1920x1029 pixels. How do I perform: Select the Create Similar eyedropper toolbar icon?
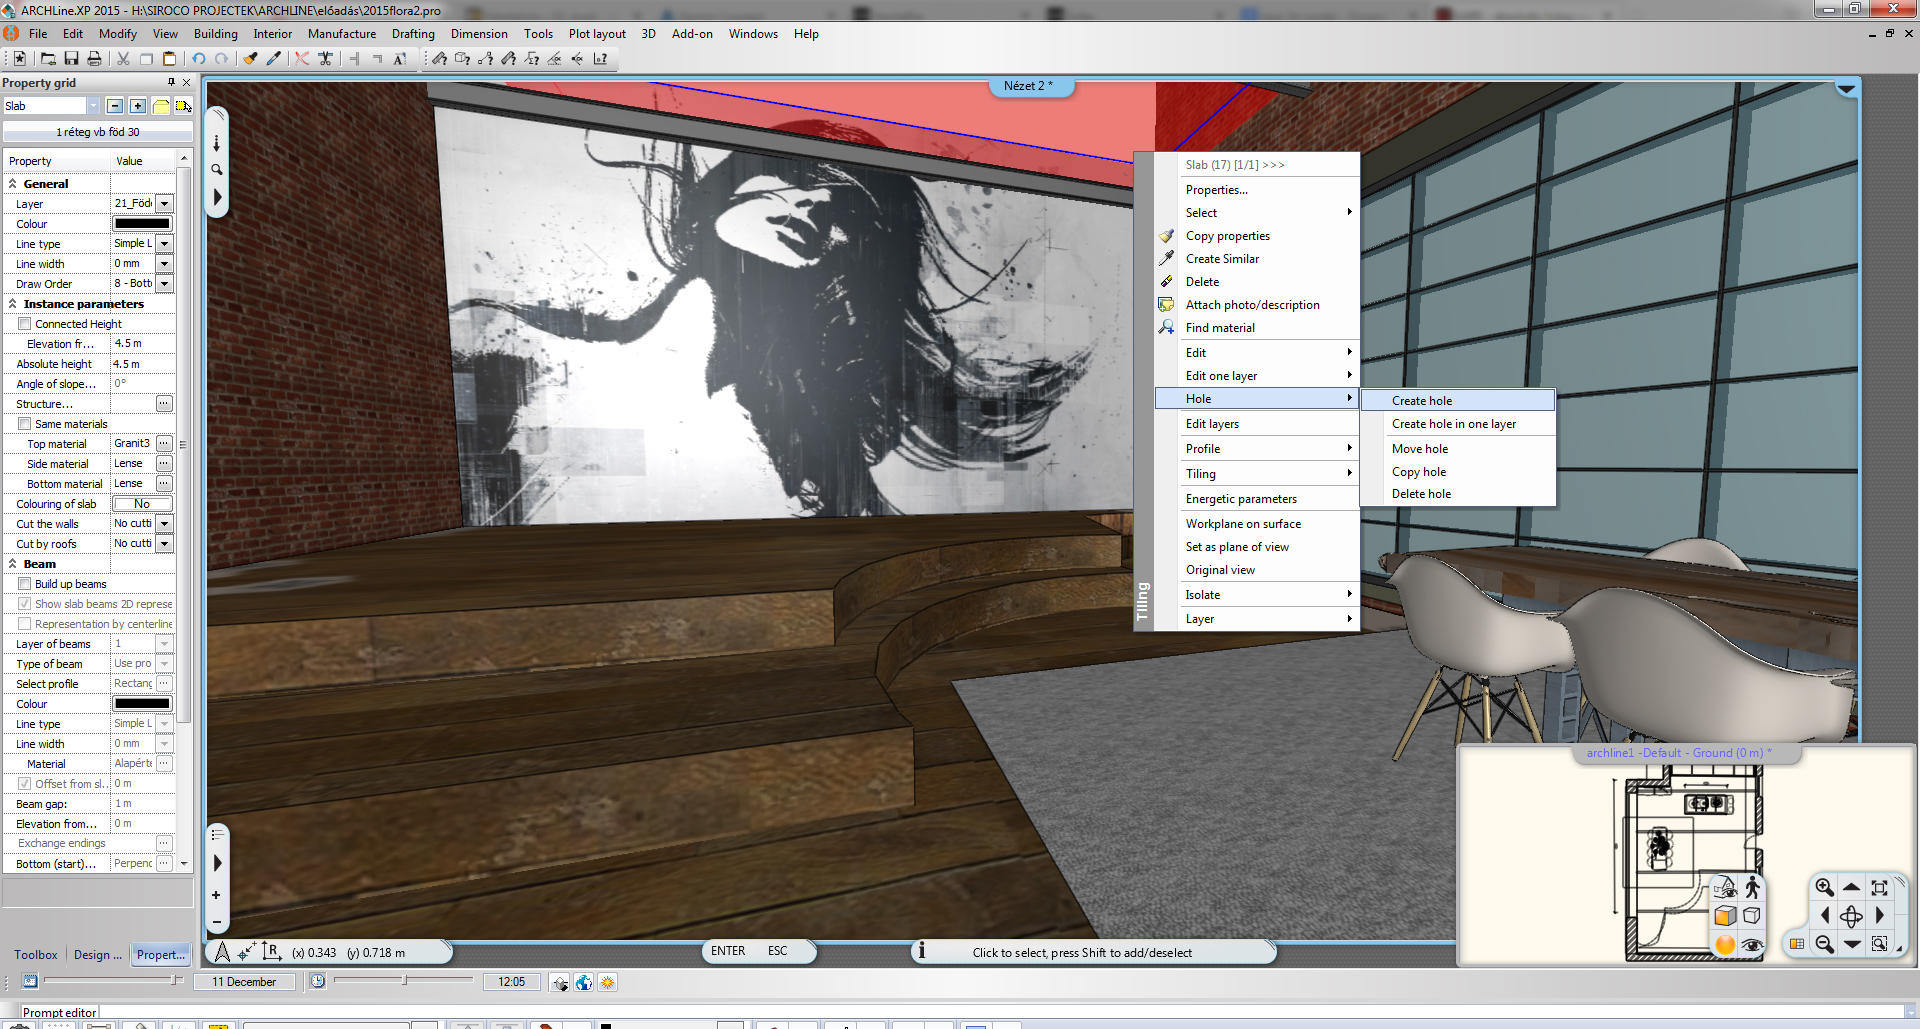pos(274,59)
